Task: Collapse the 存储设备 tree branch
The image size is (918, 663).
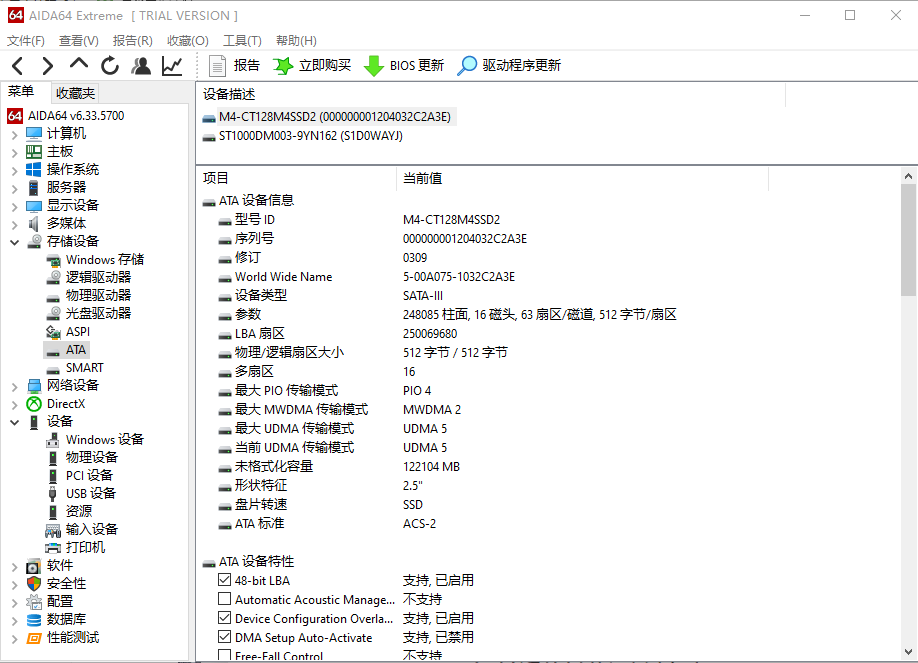Action: [x=15, y=241]
